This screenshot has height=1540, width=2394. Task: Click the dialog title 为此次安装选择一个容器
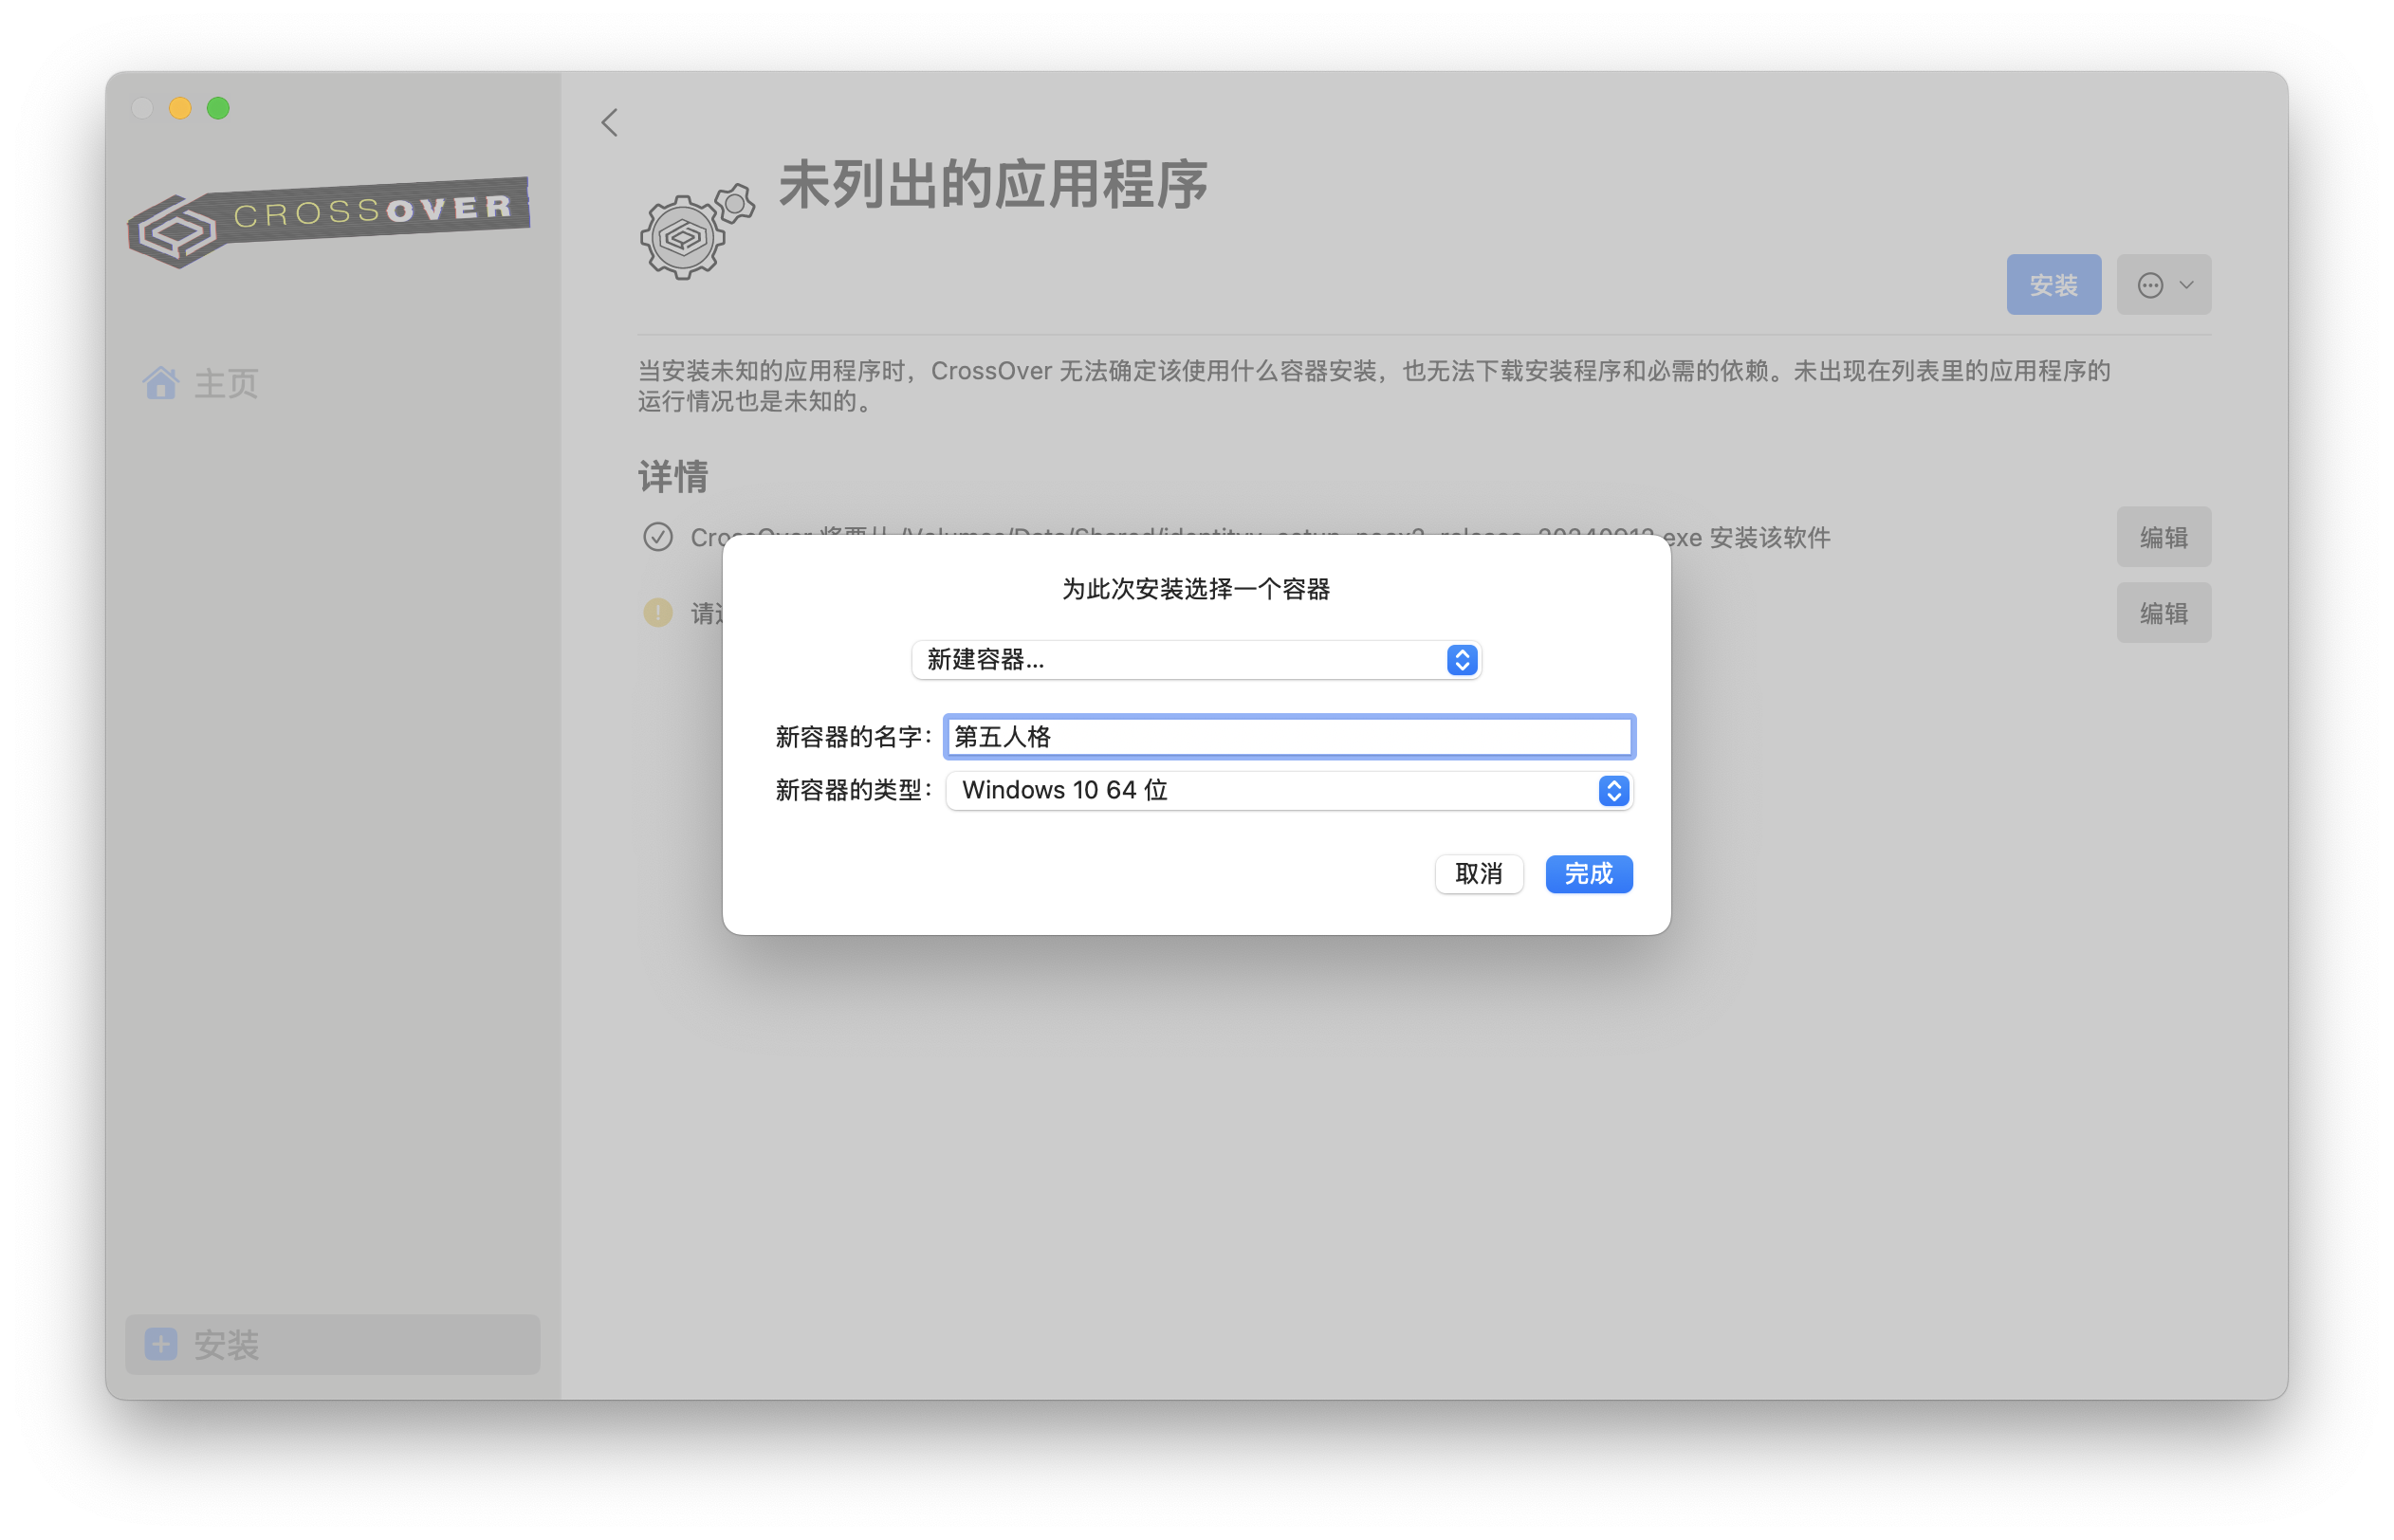(1196, 589)
